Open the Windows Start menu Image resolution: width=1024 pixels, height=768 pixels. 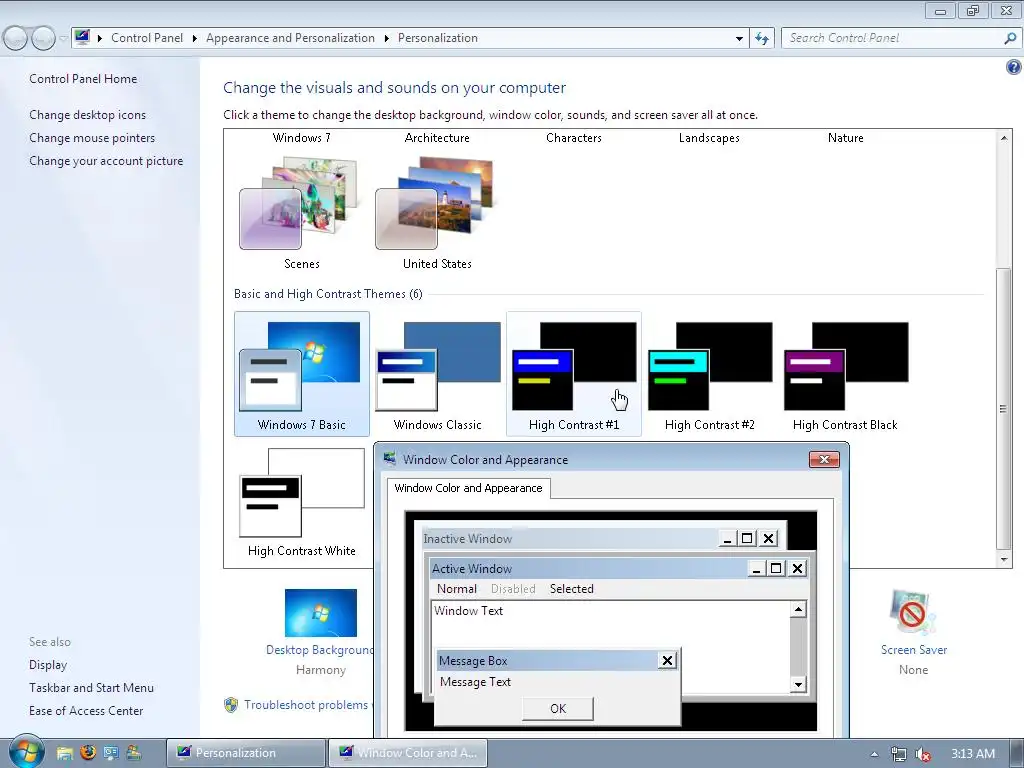pos(26,752)
